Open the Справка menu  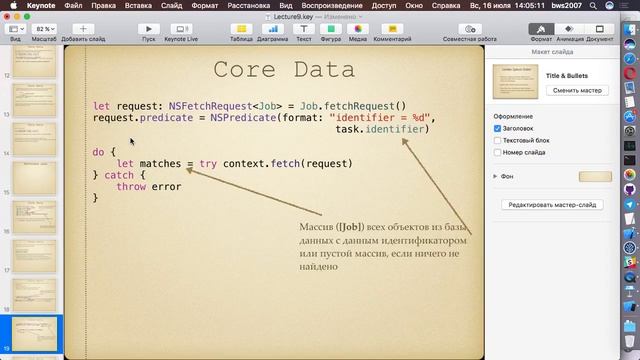pyautogui.click(x=446, y=6)
